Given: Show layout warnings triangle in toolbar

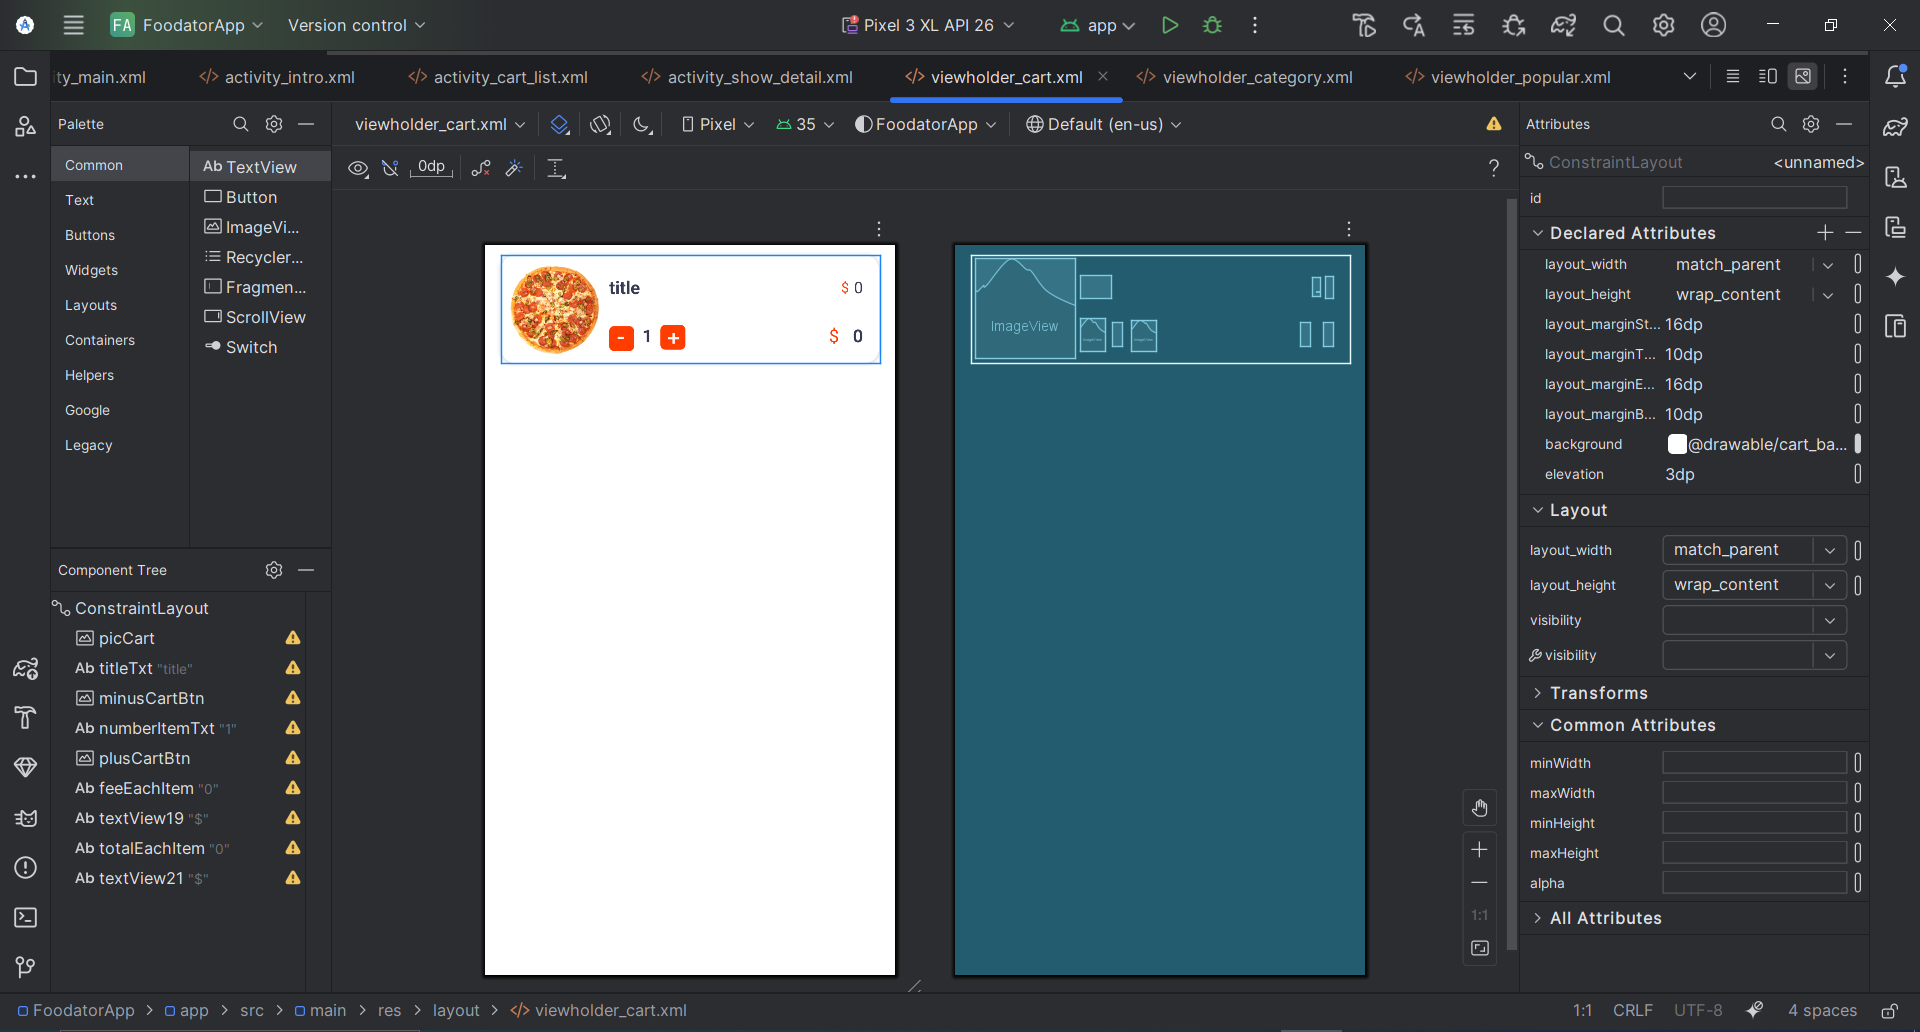Looking at the screenshot, I should 1494,124.
